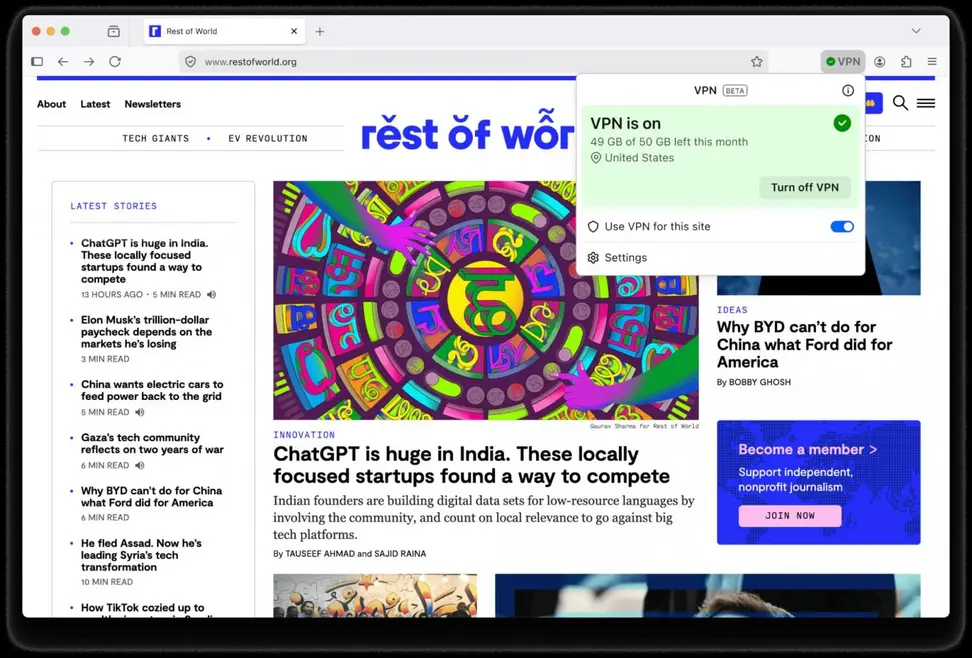The width and height of the screenshot is (972, 658).
Task: Open VPN Settings
Action: pyautogui.click(x=625, y=257)
